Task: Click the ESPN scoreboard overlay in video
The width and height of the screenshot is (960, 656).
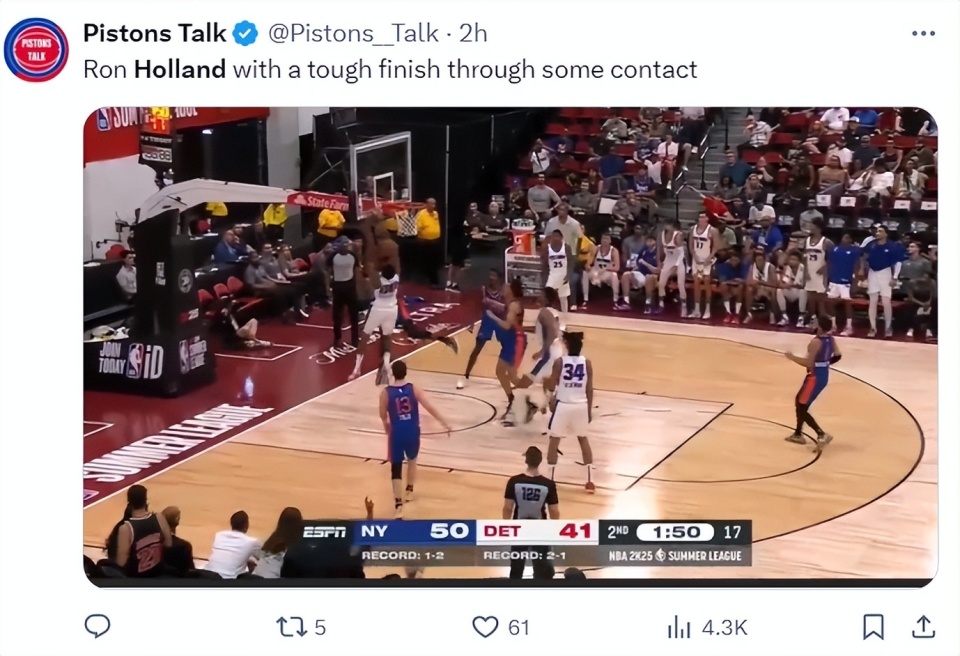Action: coord(527,543)
